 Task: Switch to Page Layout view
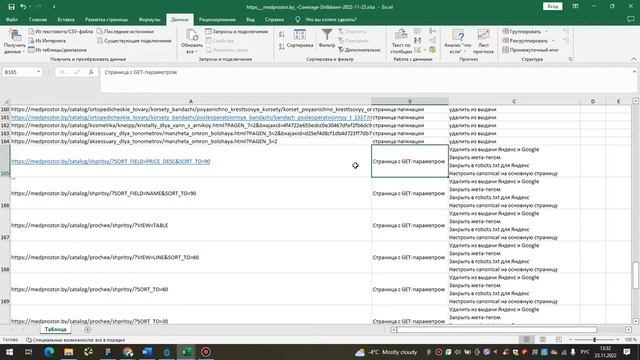(543, 340)
